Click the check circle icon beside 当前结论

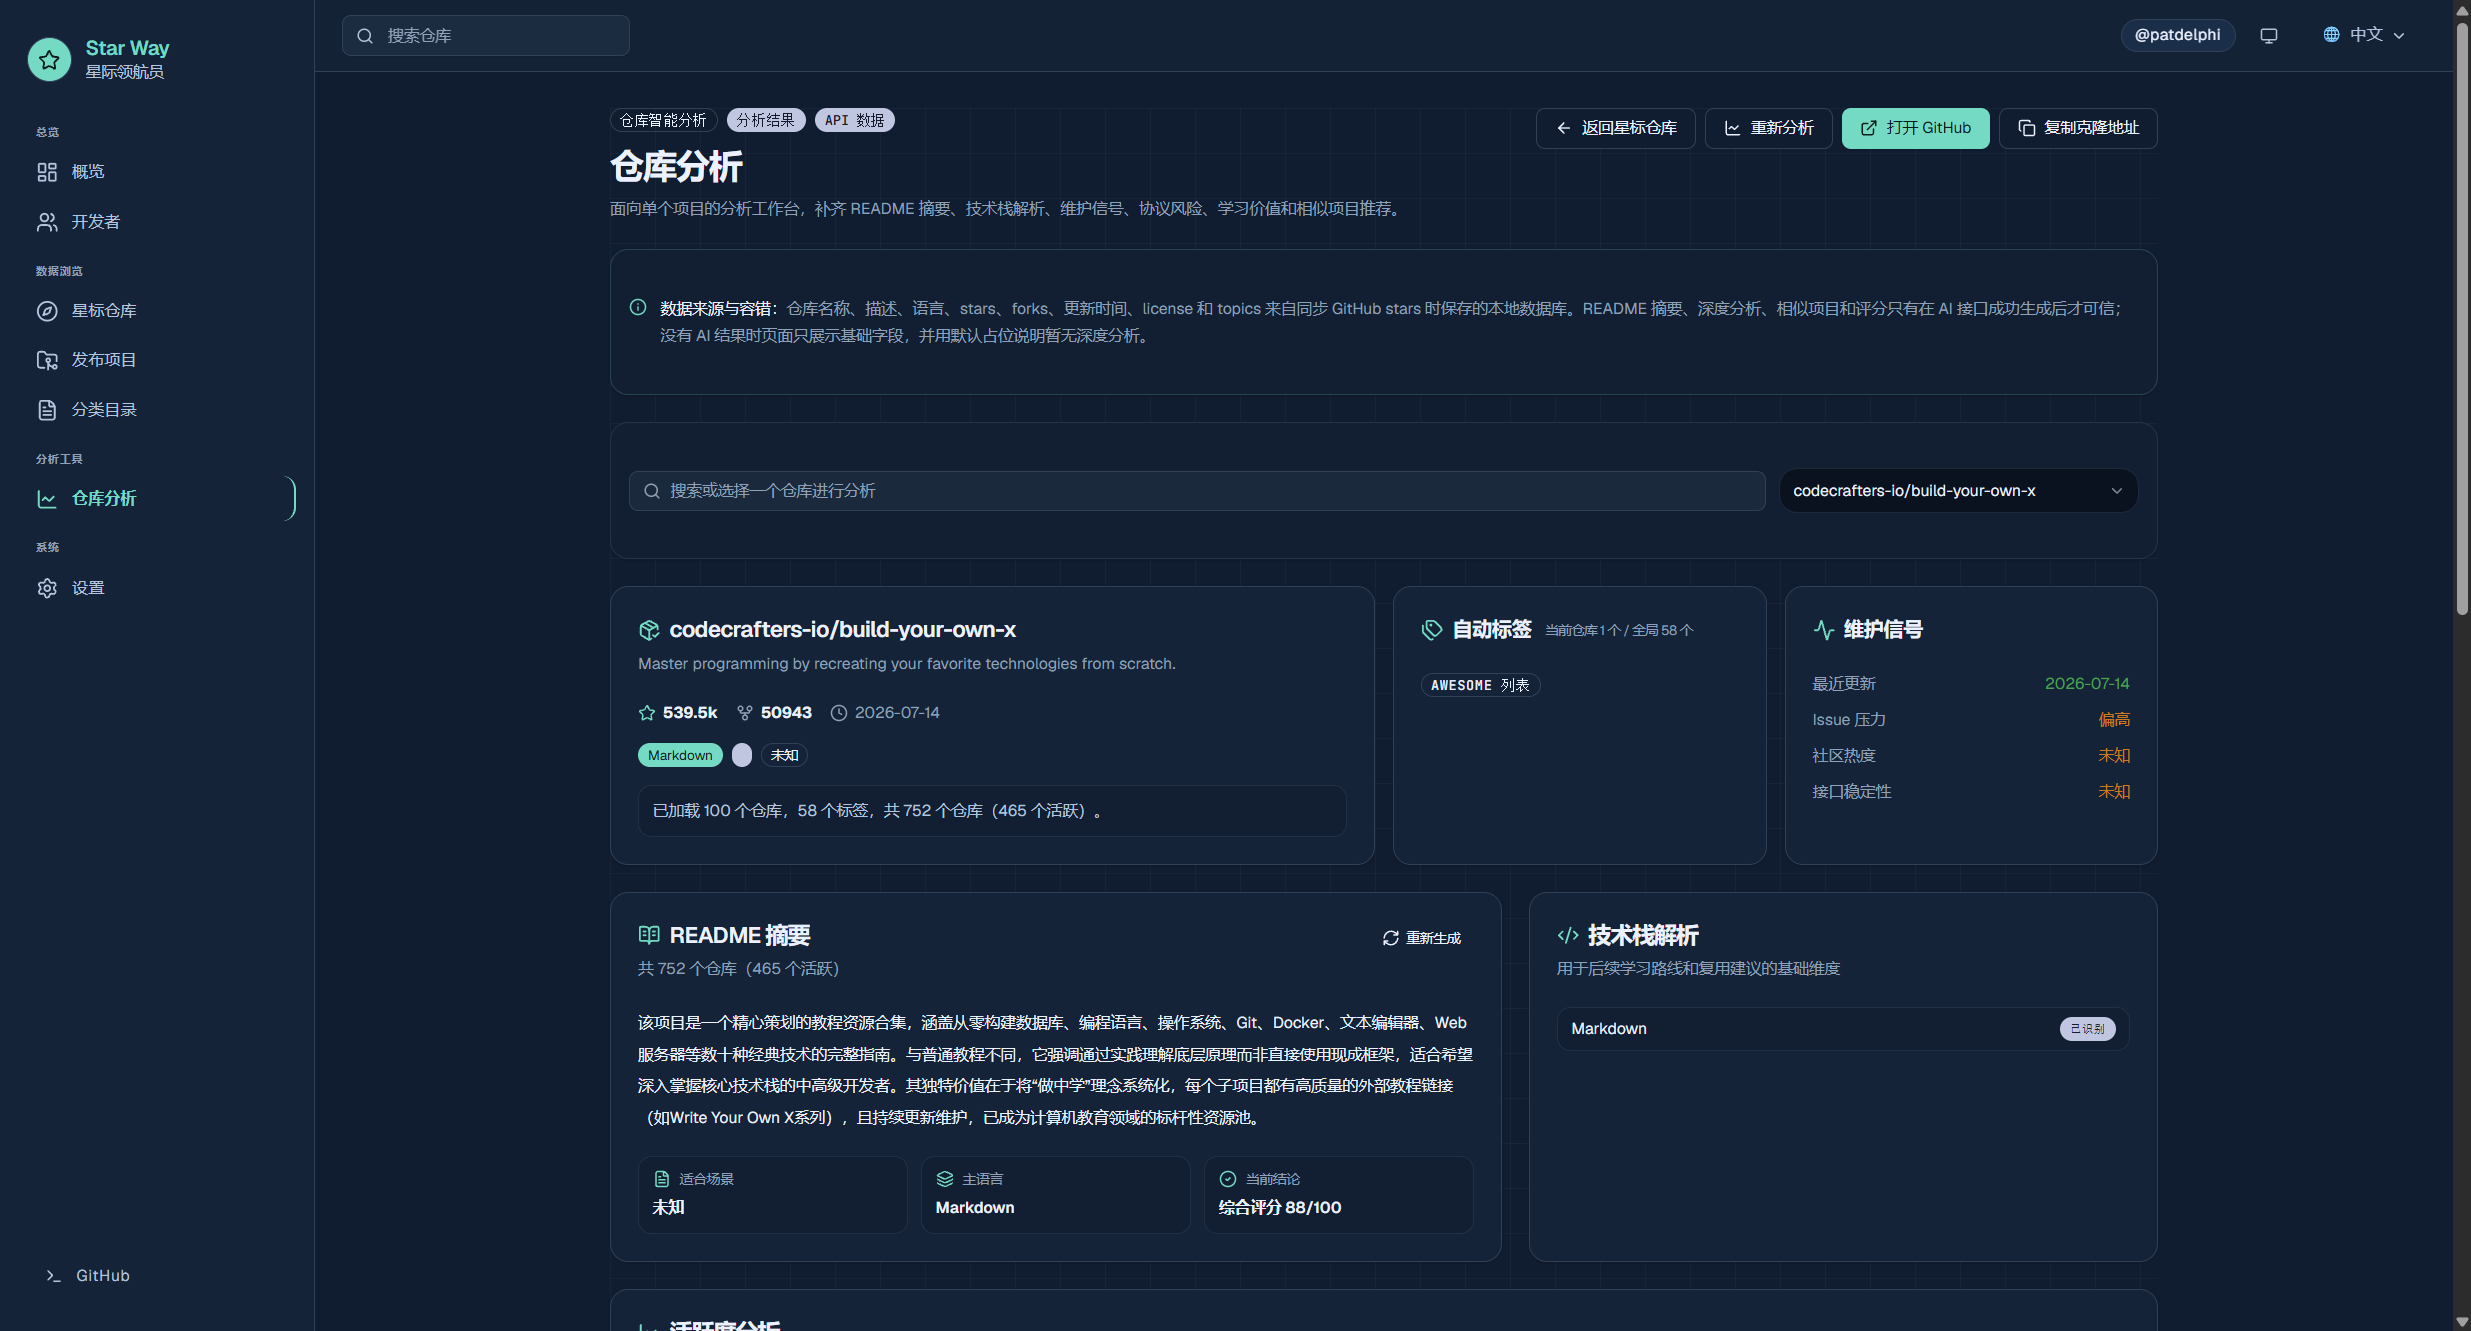point(1228,1179)
